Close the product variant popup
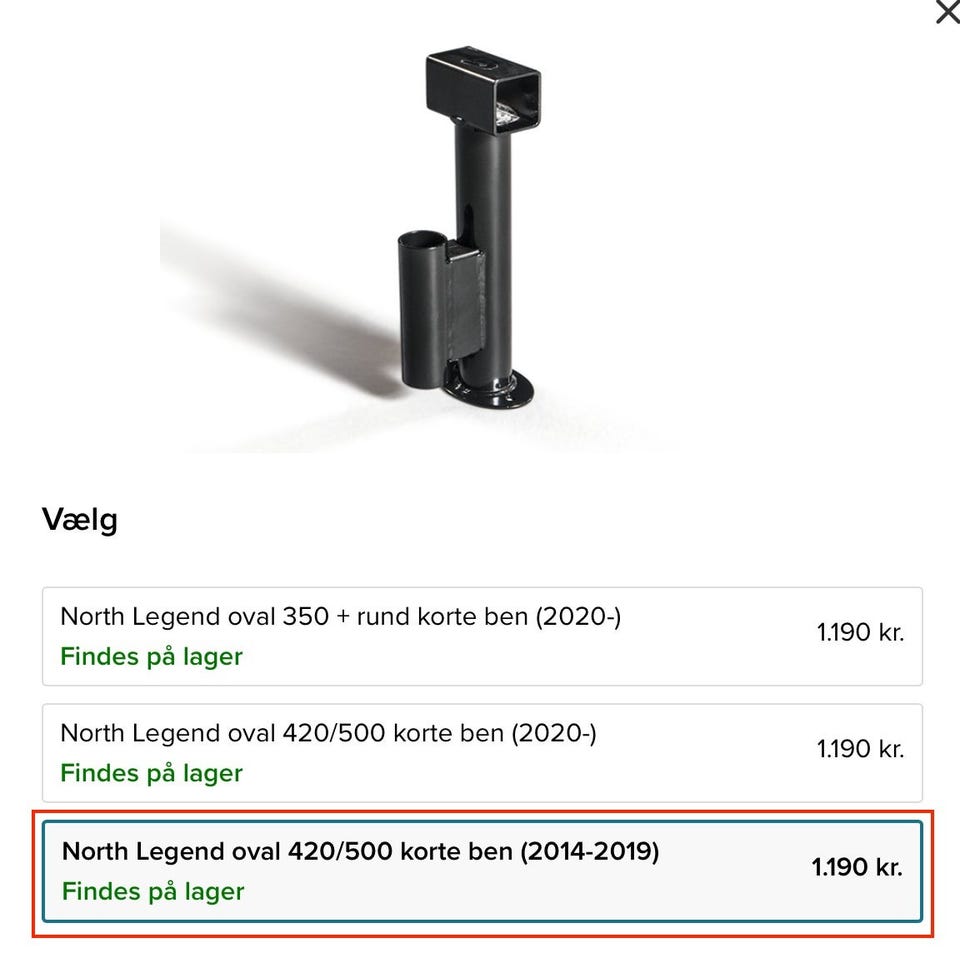The height and width of the screenshot is (958, 960). coord(946,12)
